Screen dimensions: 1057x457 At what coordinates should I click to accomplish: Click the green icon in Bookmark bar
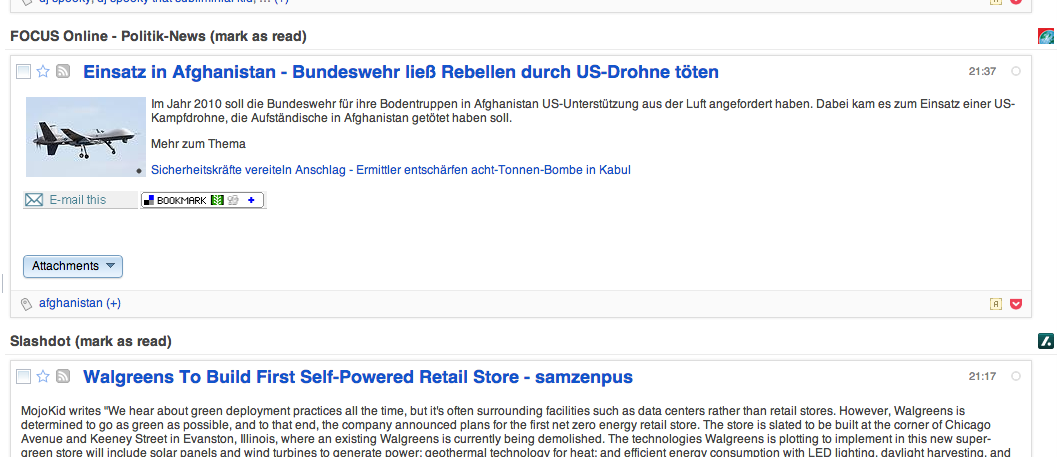(x=216, y=200)
